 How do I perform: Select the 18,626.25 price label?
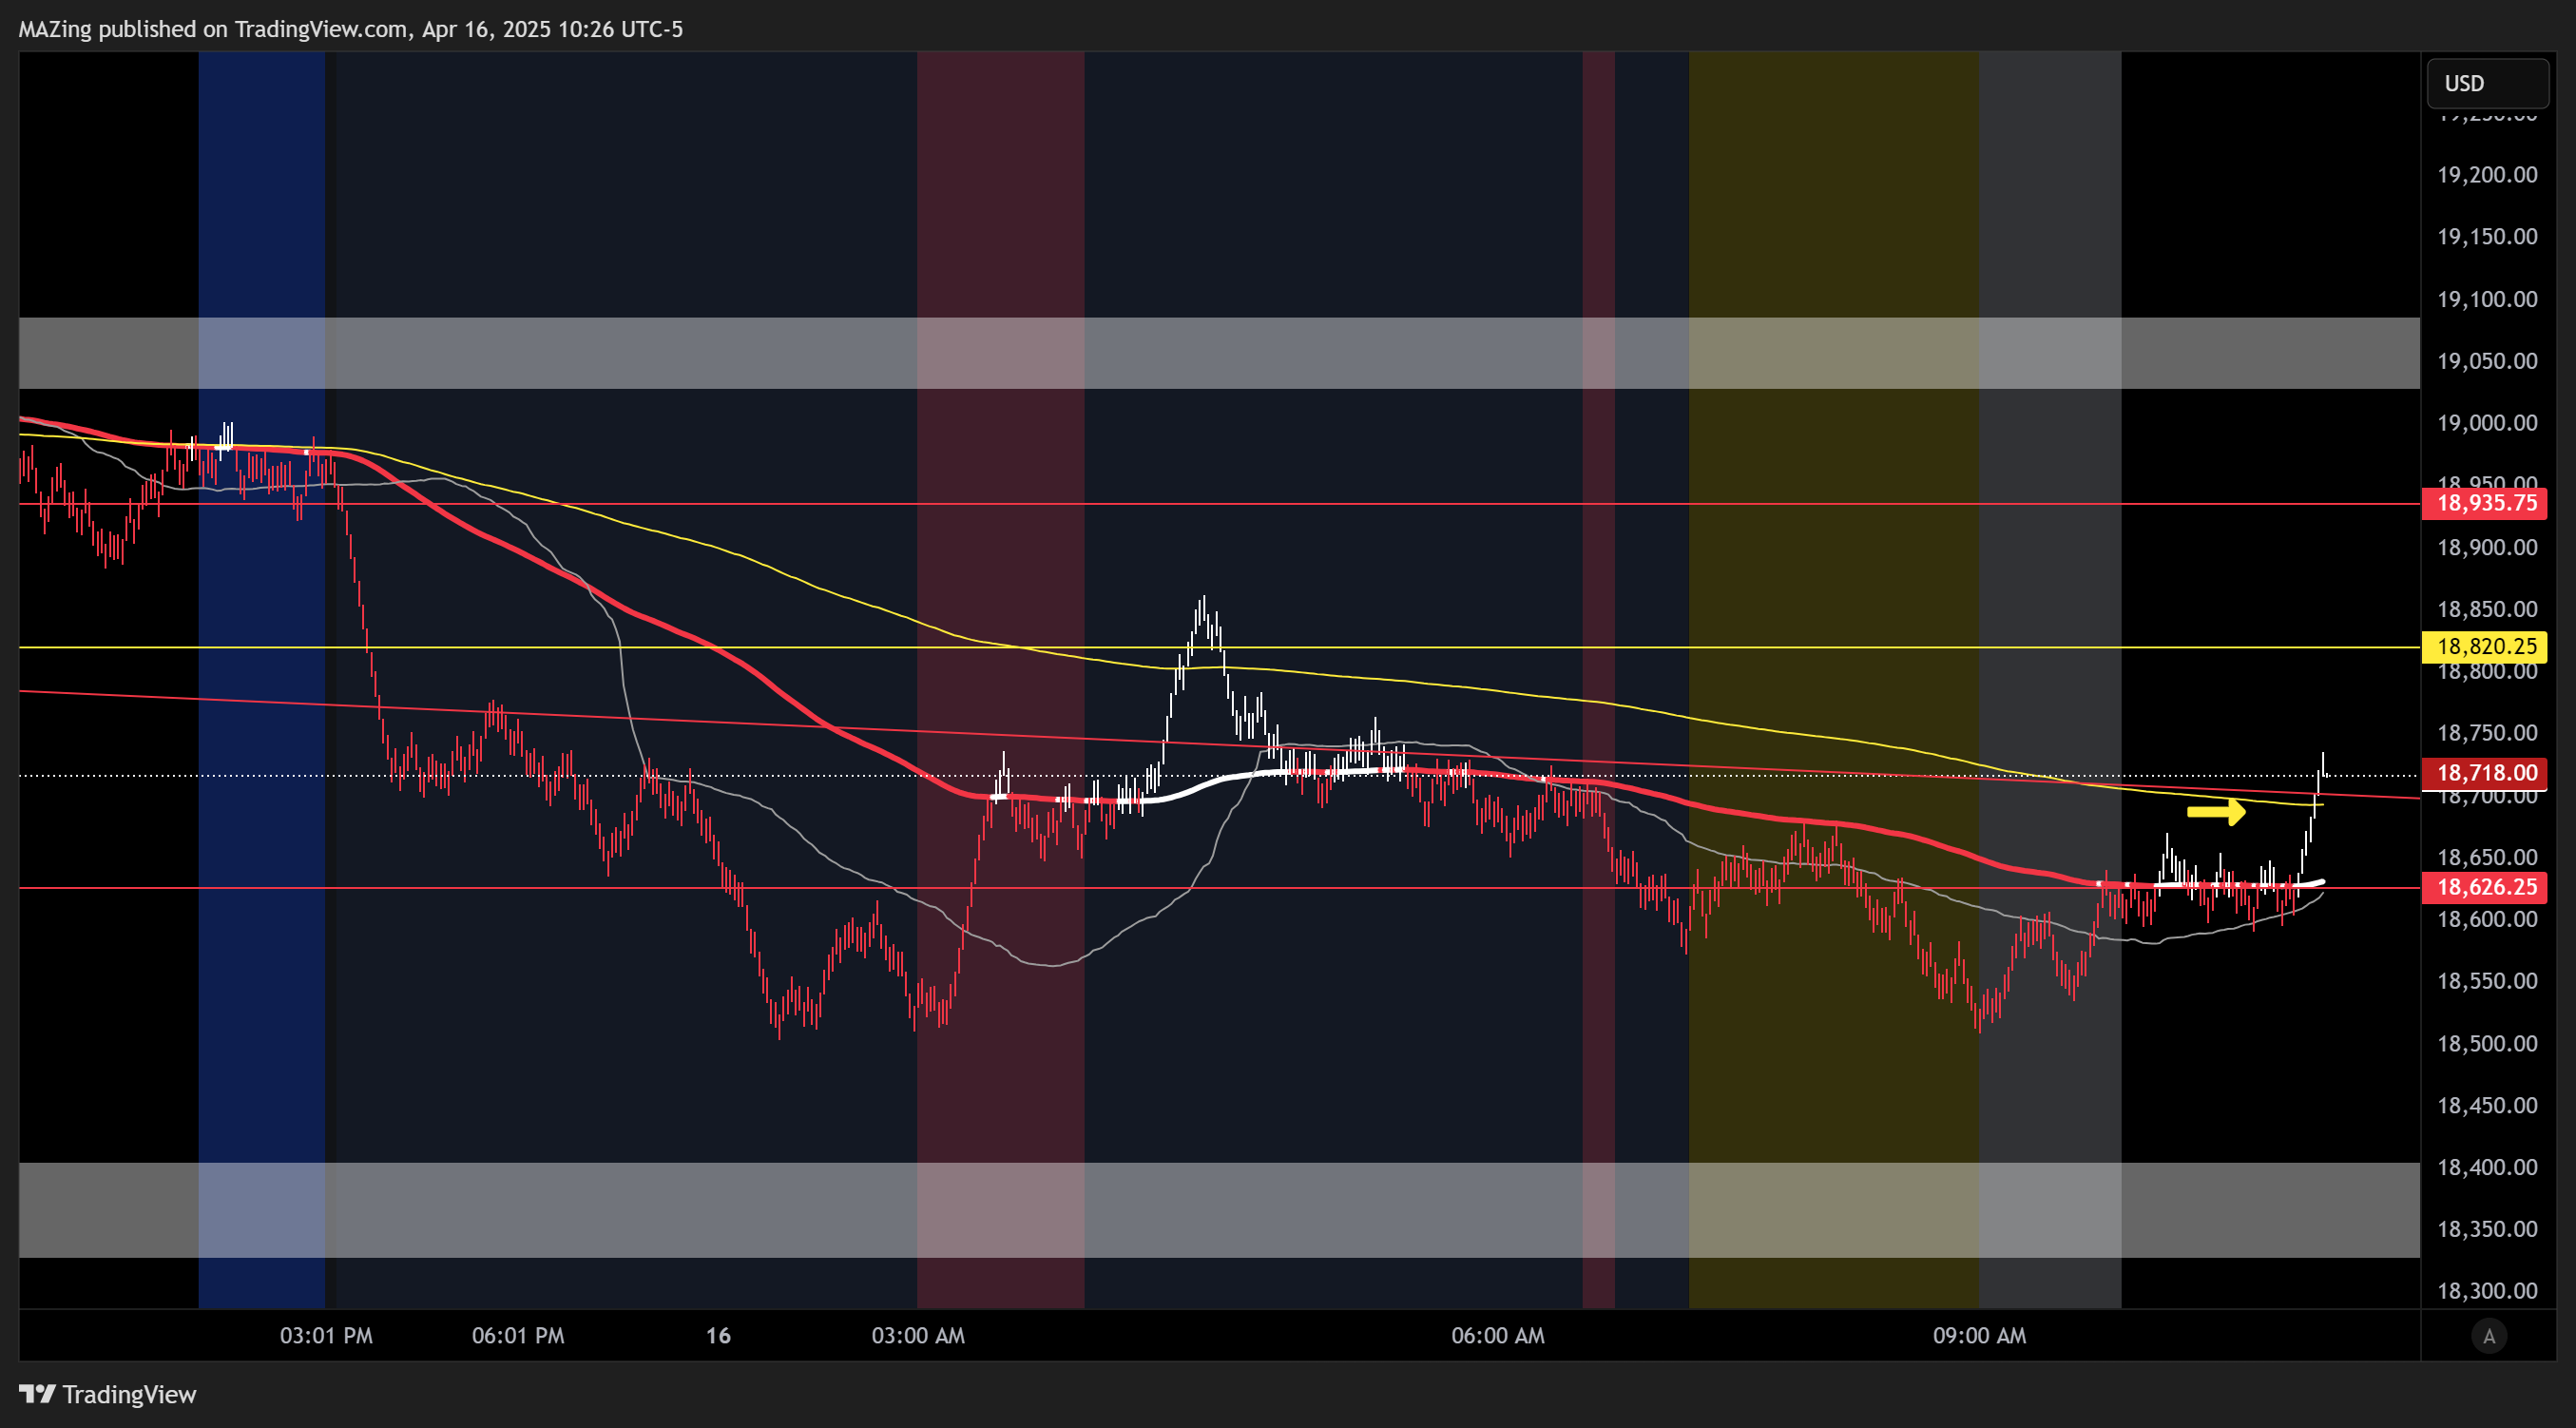pos(2484,887)
